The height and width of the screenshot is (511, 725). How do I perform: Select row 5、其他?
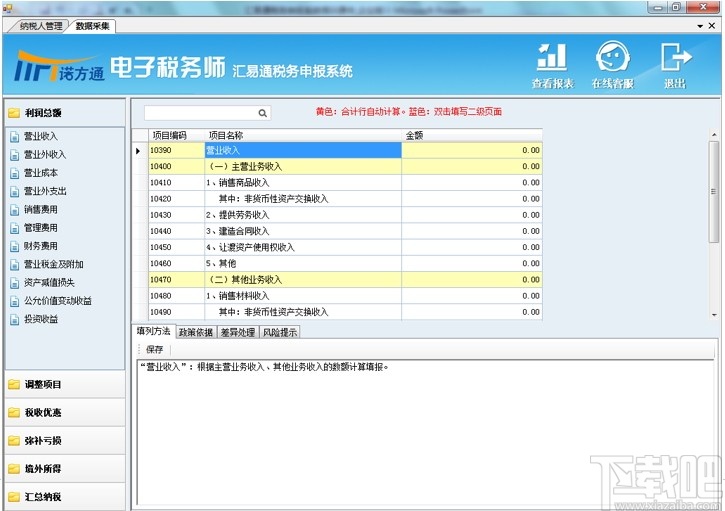345,264
